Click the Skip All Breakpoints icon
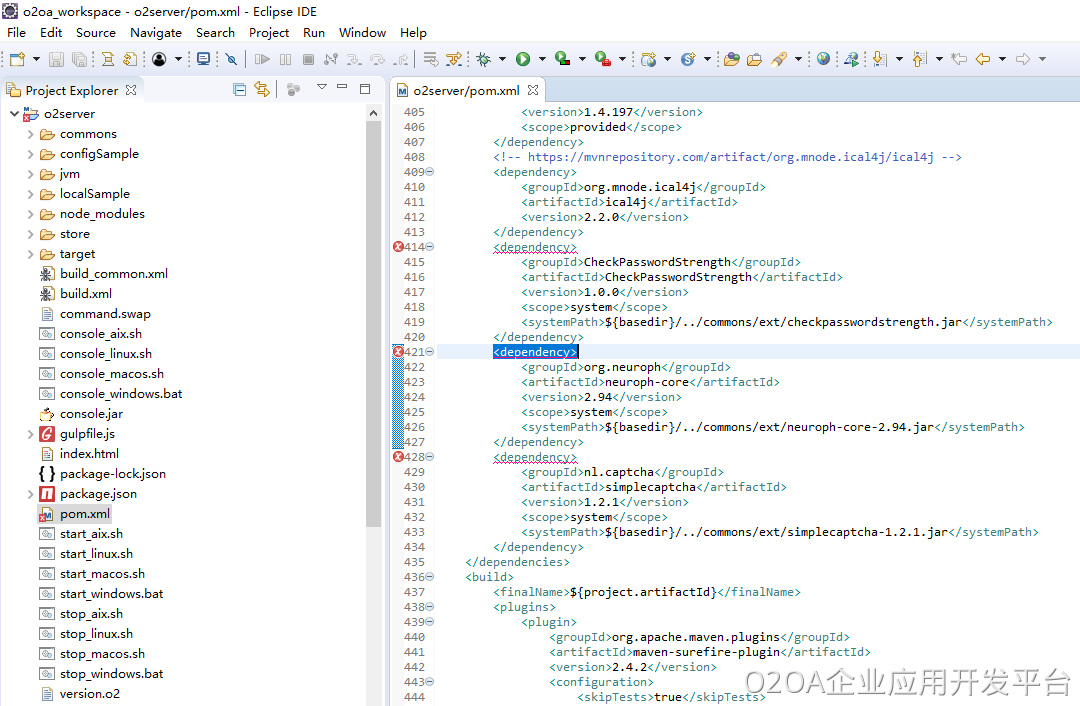 click(x=231, y=59)
